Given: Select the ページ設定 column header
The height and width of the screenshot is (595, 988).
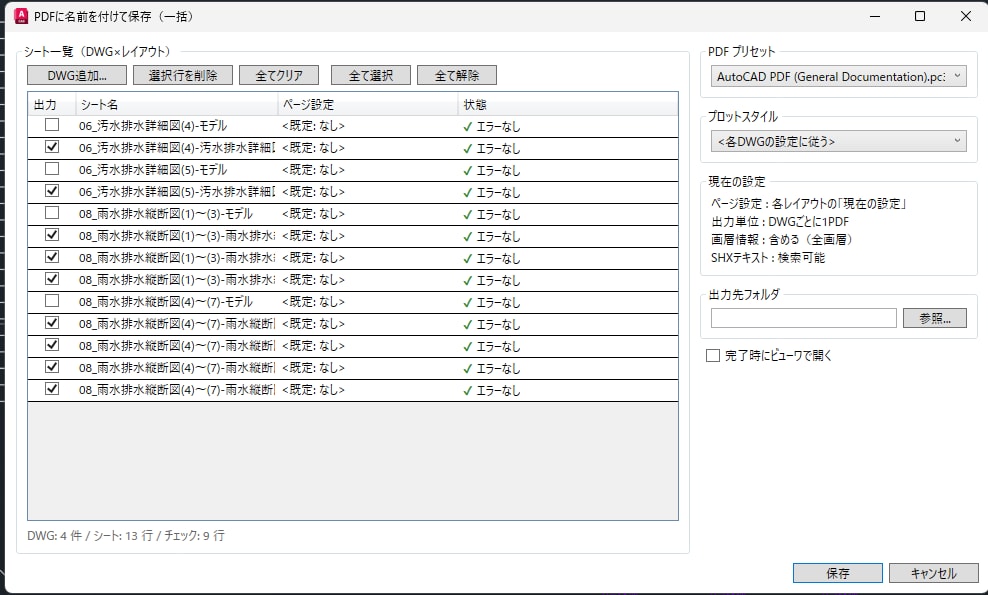Looking at the screenshot, I should pyautogui.click(x=368, y=105).
